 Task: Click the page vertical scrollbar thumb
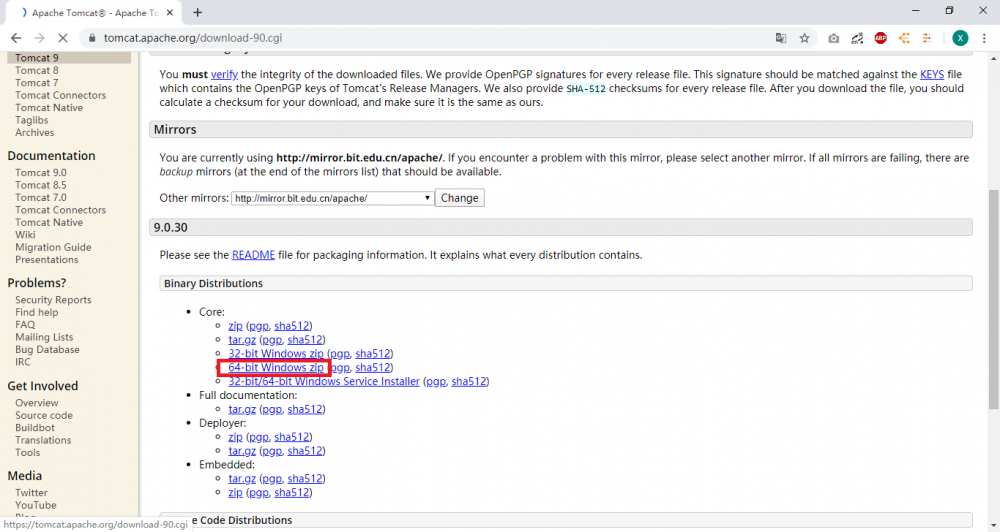[994, 300]
